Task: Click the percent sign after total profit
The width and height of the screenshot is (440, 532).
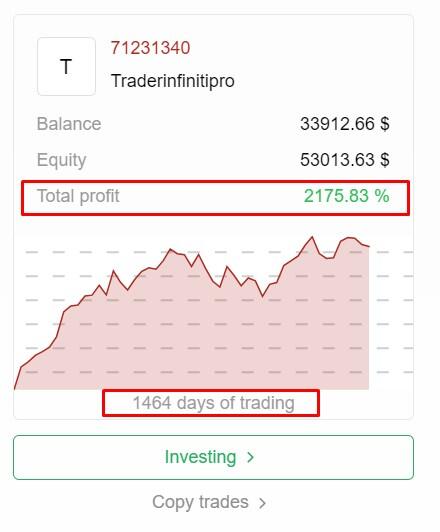Action: (382, 196)
